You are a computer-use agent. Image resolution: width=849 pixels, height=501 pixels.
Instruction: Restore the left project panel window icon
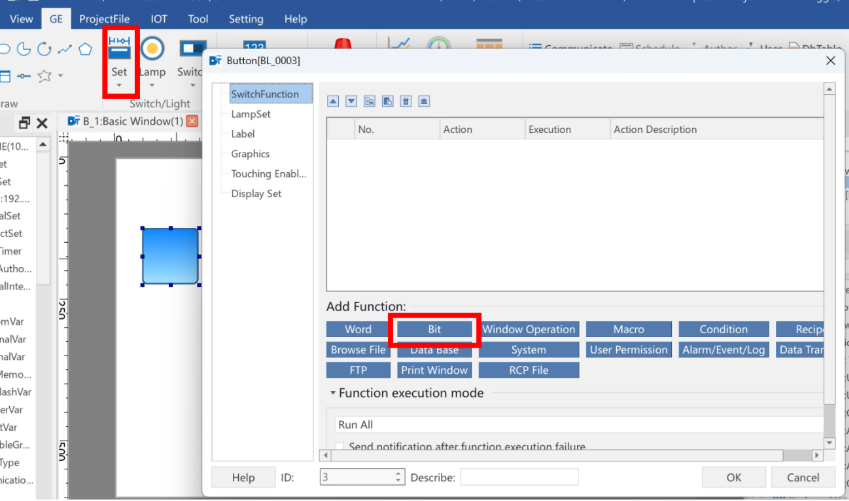click(24, 123)
